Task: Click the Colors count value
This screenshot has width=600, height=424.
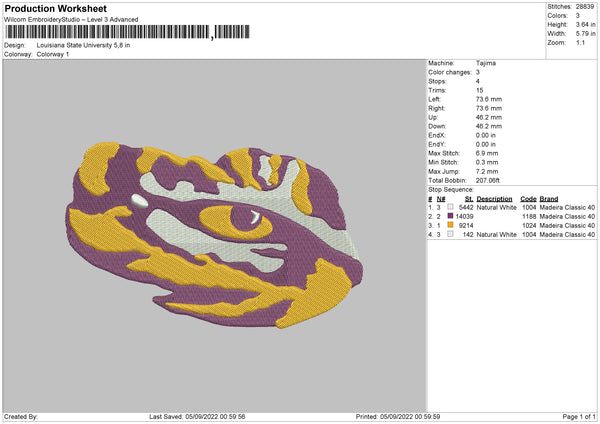Action: [x=578, y=16]
